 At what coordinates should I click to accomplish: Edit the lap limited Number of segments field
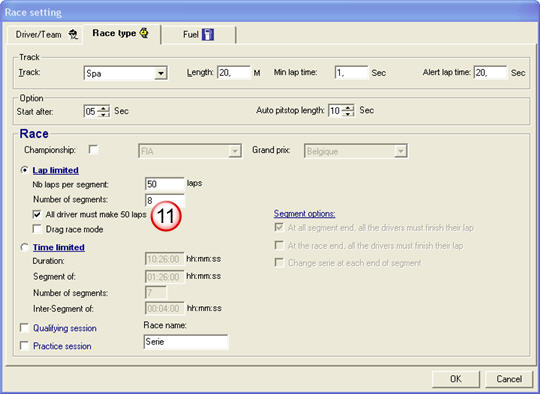165,200
